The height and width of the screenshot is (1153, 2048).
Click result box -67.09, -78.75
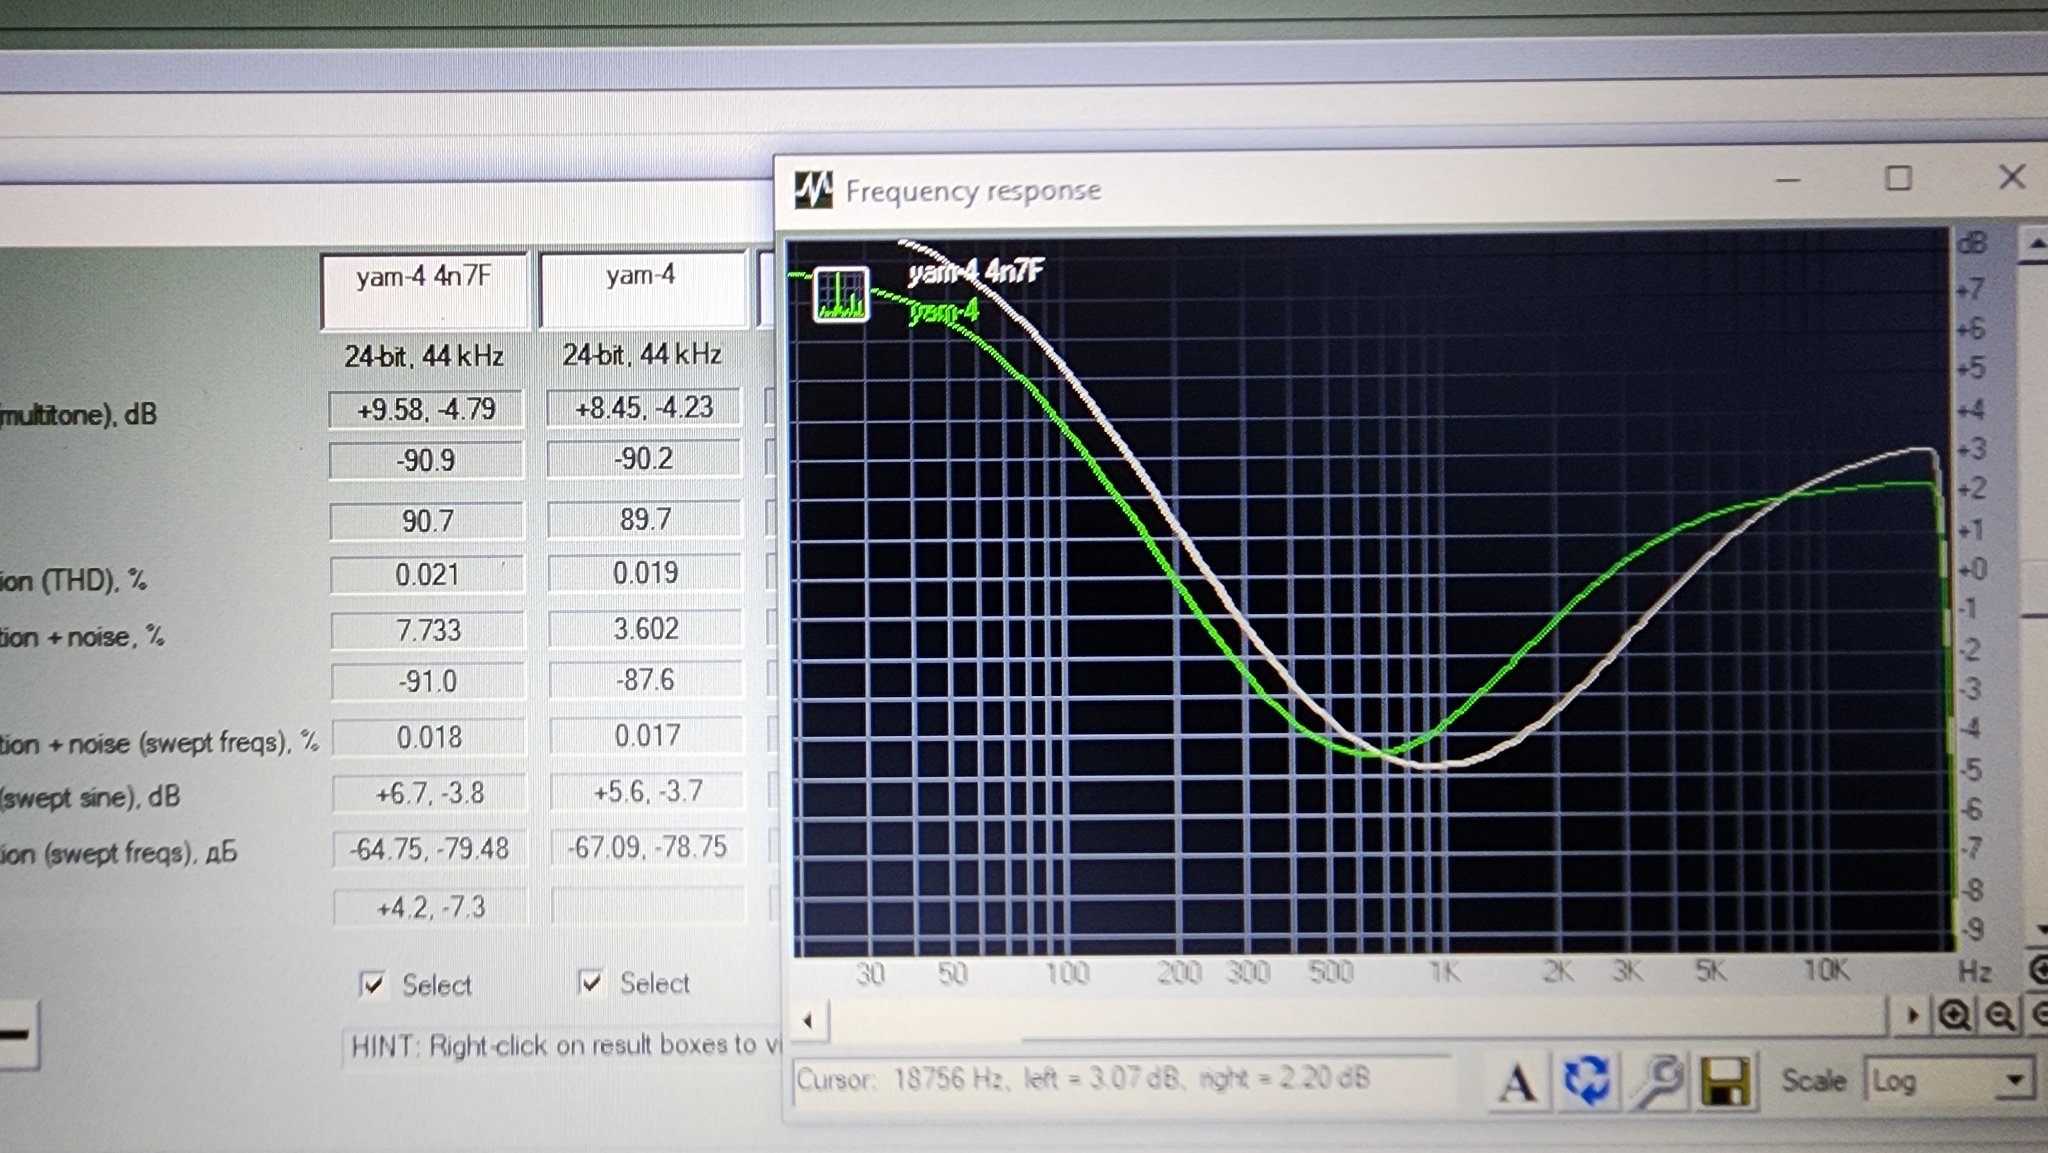[x=648, y=848]
